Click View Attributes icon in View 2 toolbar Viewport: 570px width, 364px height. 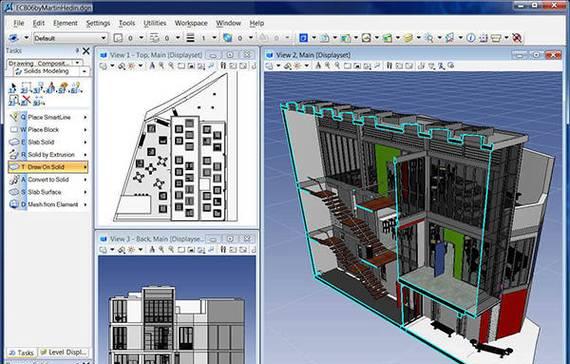(269, 66)
